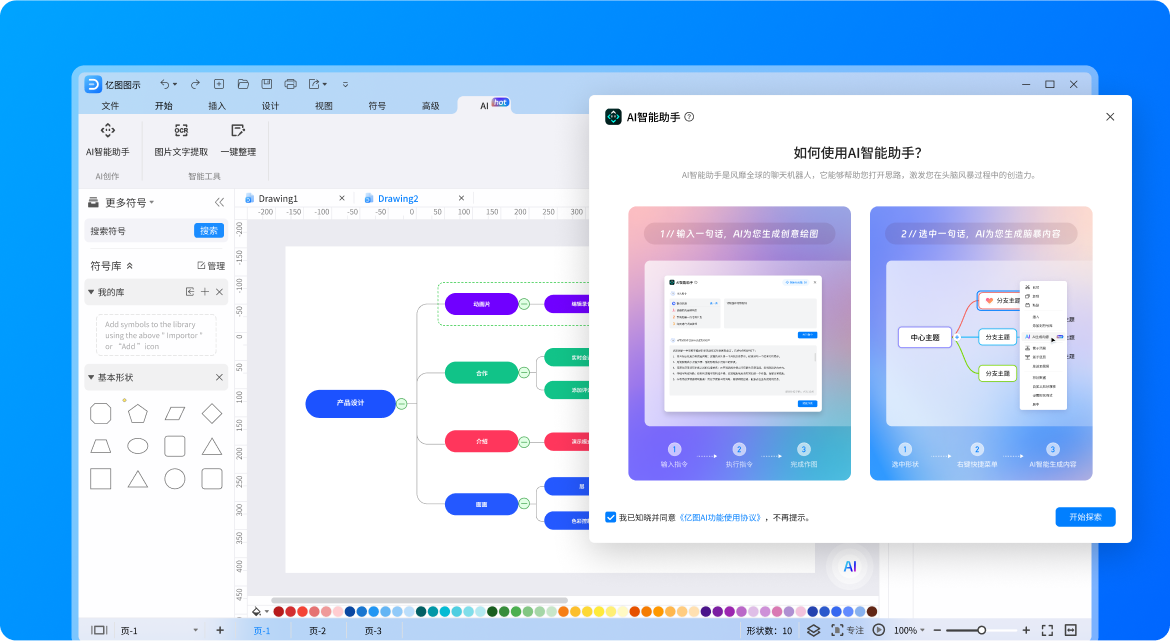
Task: Click the Undo icon
Action: [163, 84]
